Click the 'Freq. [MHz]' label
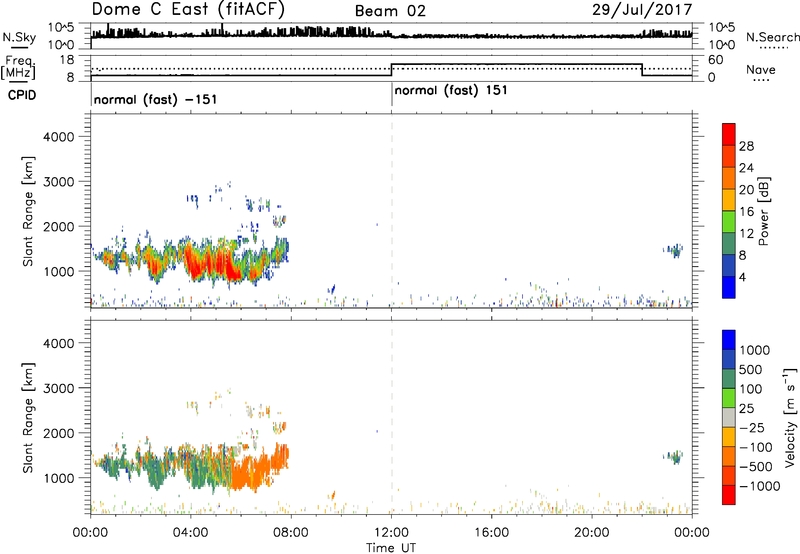The height and width of the screenshot is (554, 800). pyautogui.click(x=19, y=67)
